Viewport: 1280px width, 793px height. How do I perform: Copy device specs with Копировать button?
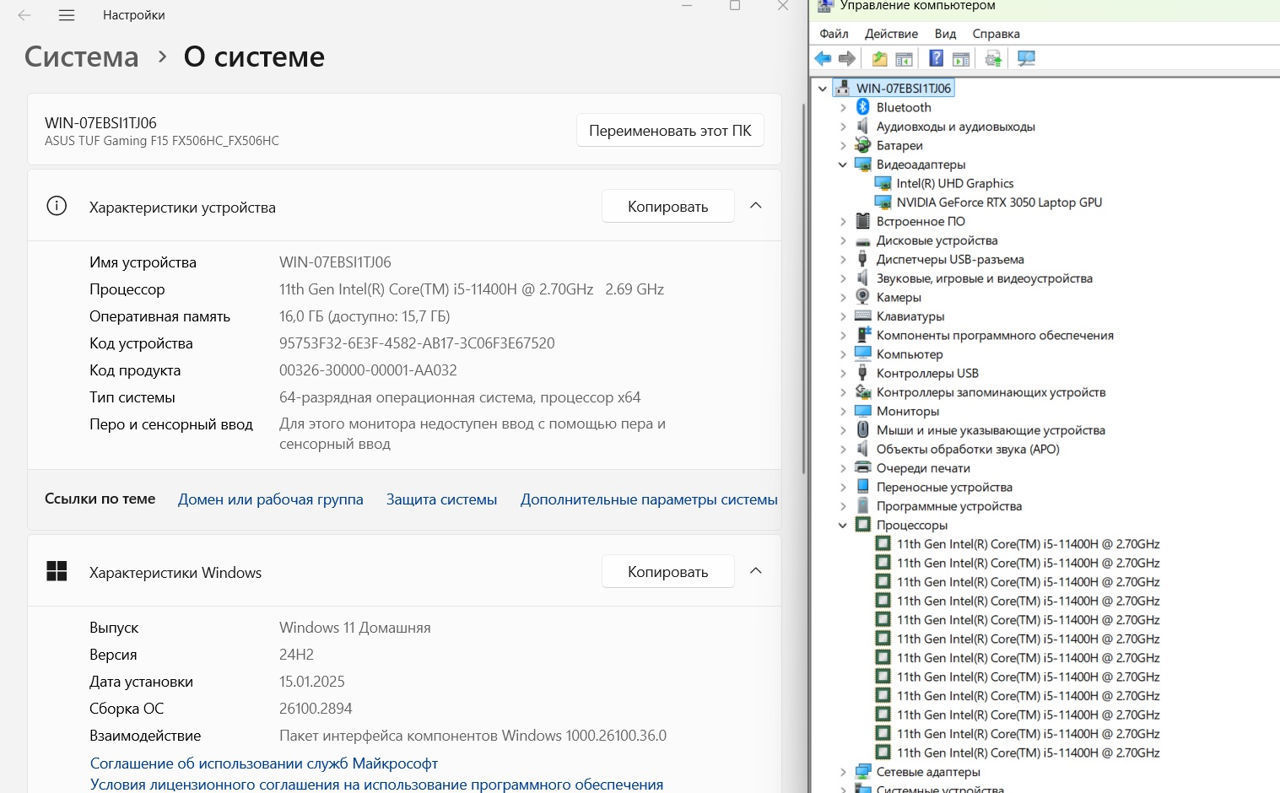coord(667,206)
